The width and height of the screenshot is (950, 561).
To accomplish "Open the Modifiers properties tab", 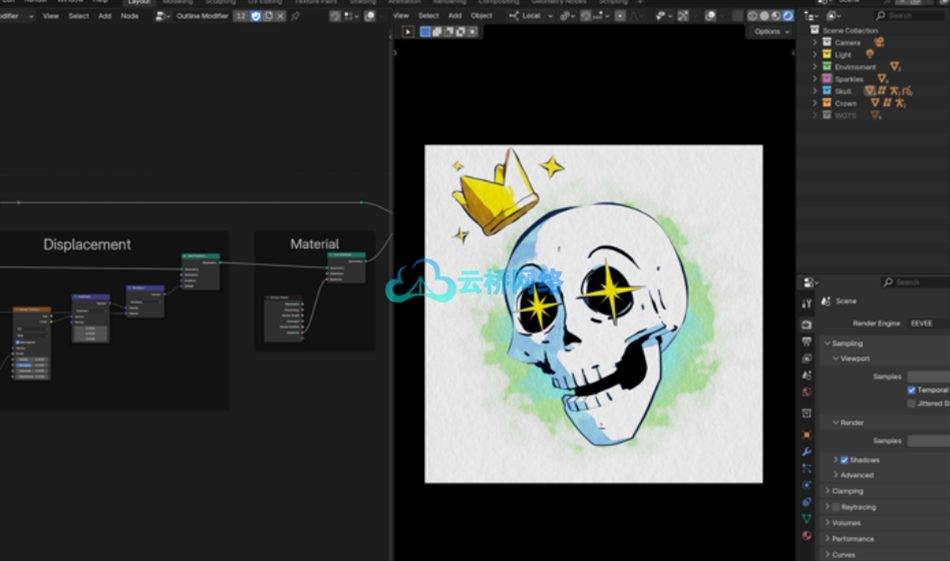I will [x=806, y=451].
